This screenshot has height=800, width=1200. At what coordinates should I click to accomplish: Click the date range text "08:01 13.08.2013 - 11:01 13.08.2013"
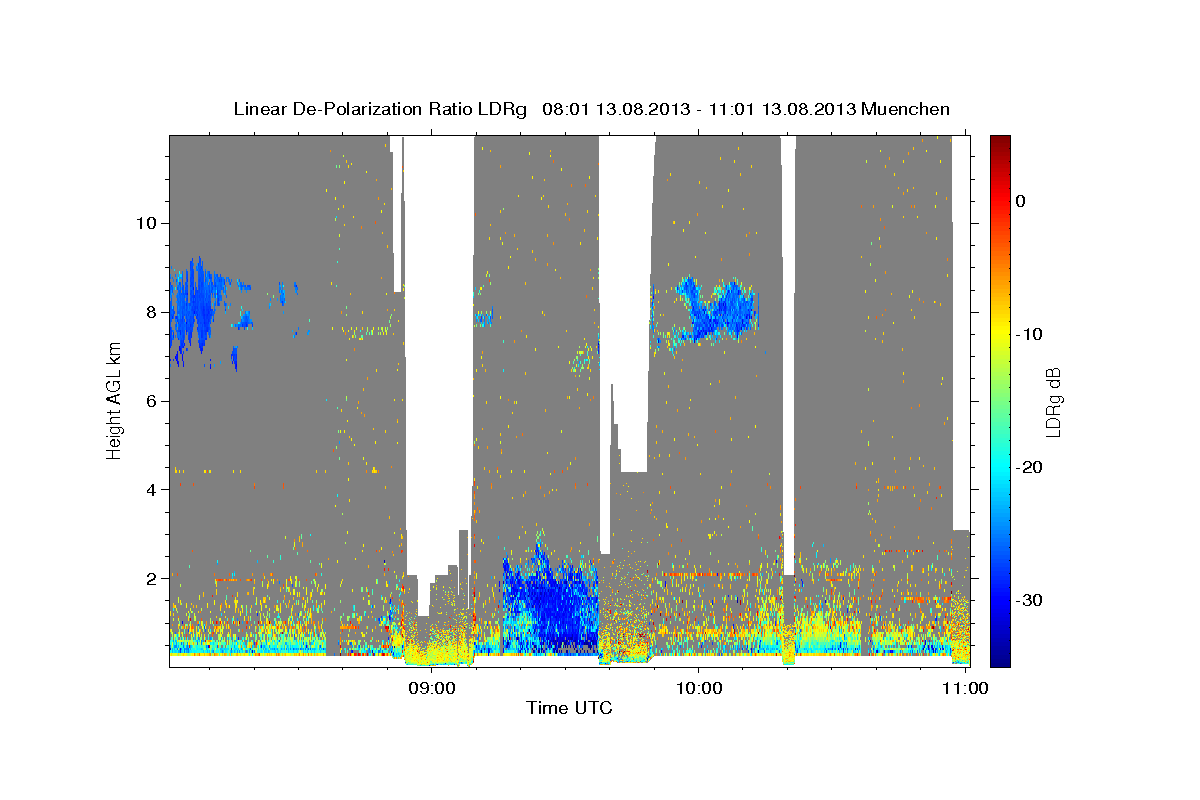coord(697,109)
